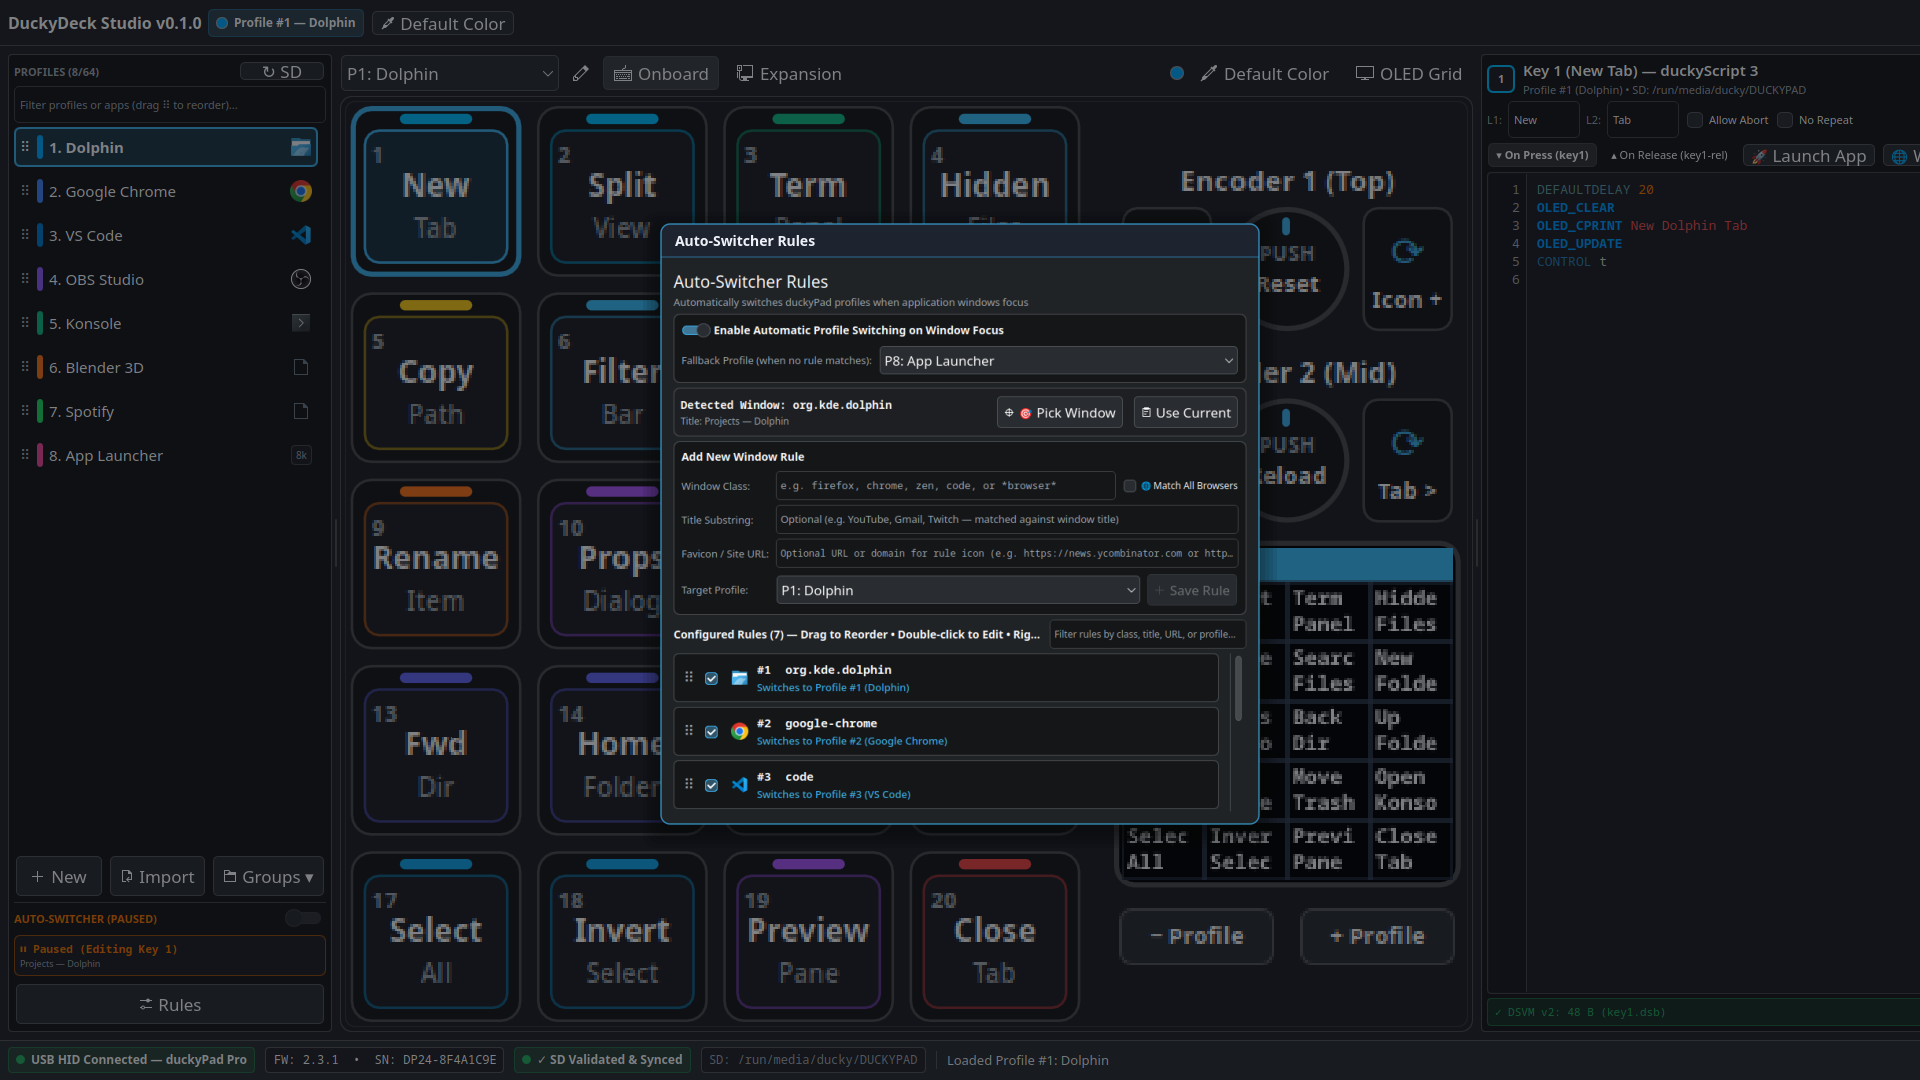Screen dimensions: 1920x1080
Task: Switch to the Onboard tab
Action: (661, 74)
